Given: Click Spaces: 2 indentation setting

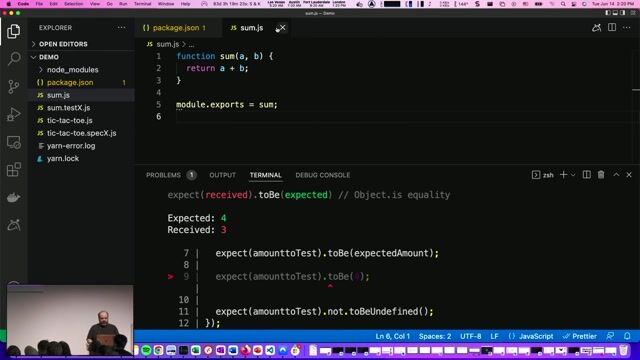Looking at the screenshot, I should click(x=435, y=336).
